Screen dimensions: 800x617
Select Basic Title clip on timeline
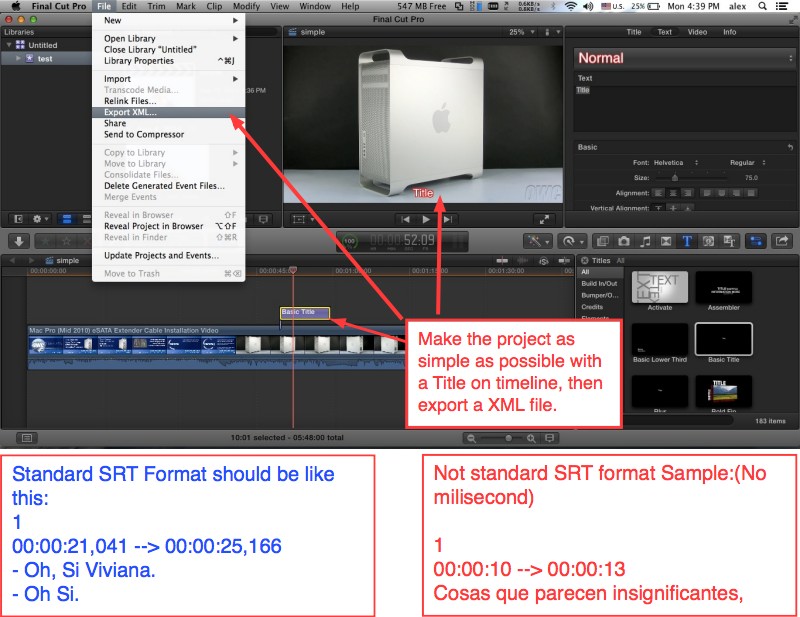[x=305, y=313]
